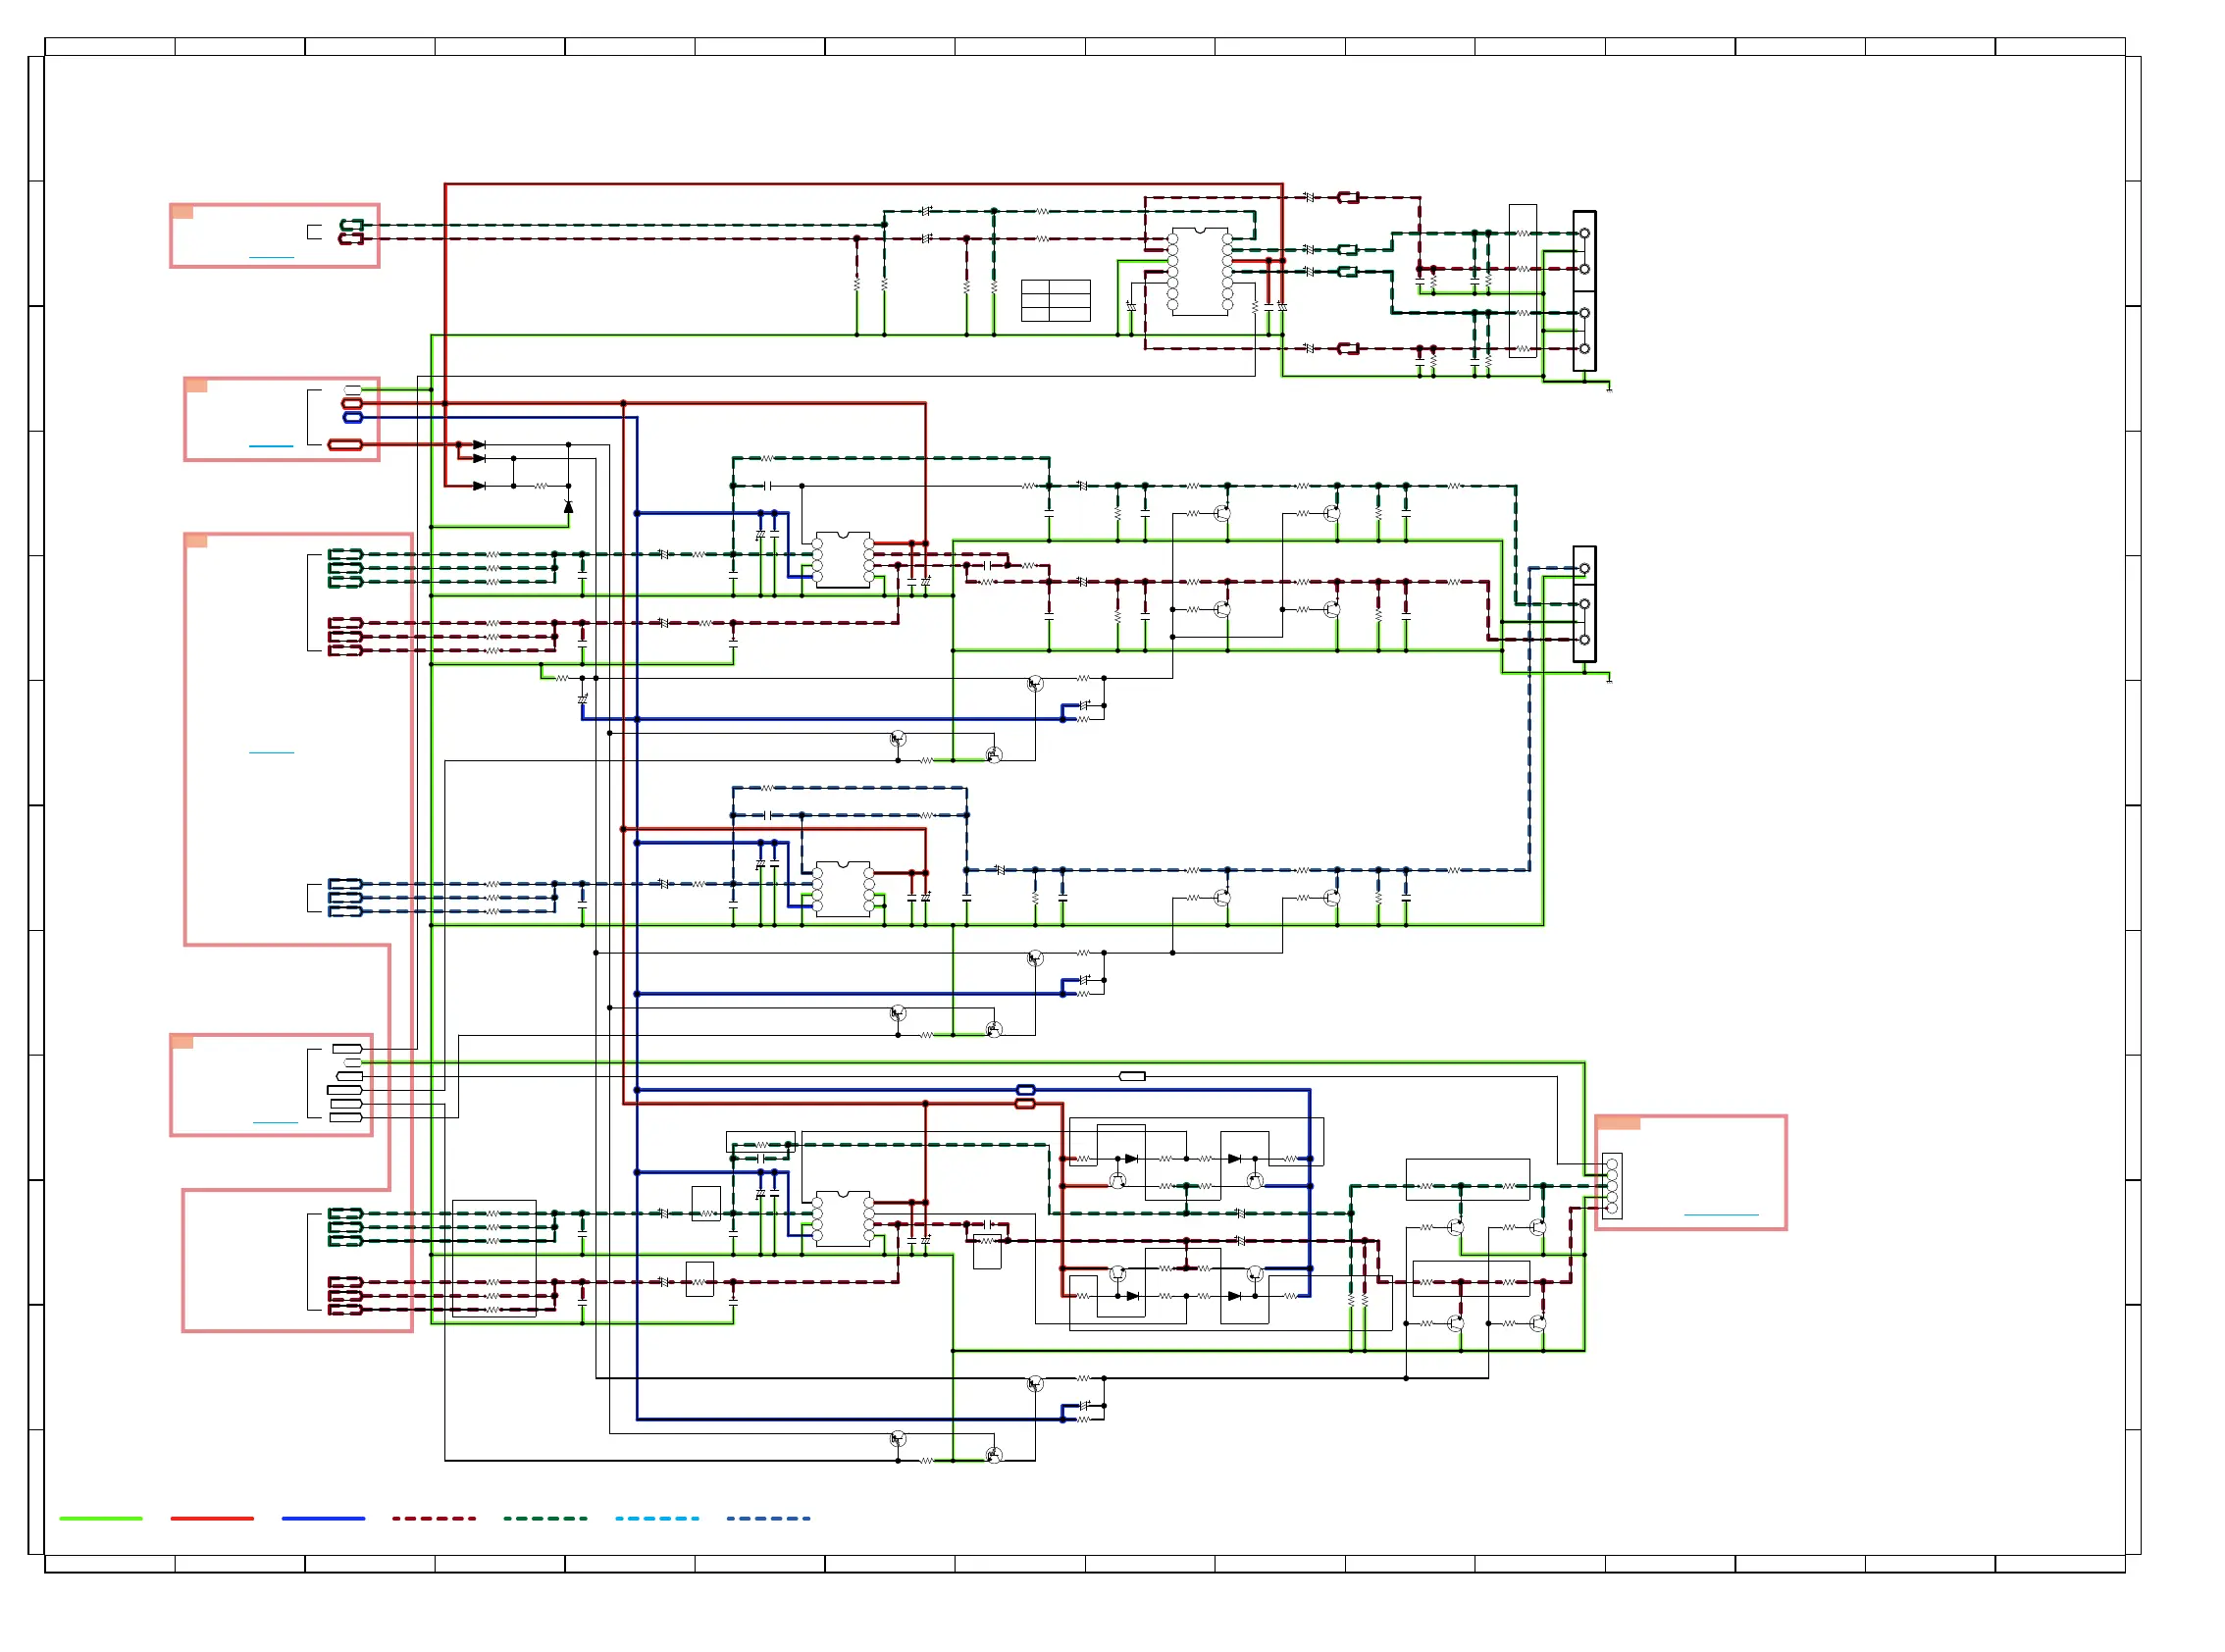The height and width of the screenshot is (1652, 2225).
Task: Click the cyan underlined link in the second pink box
Action: point(271,446)
